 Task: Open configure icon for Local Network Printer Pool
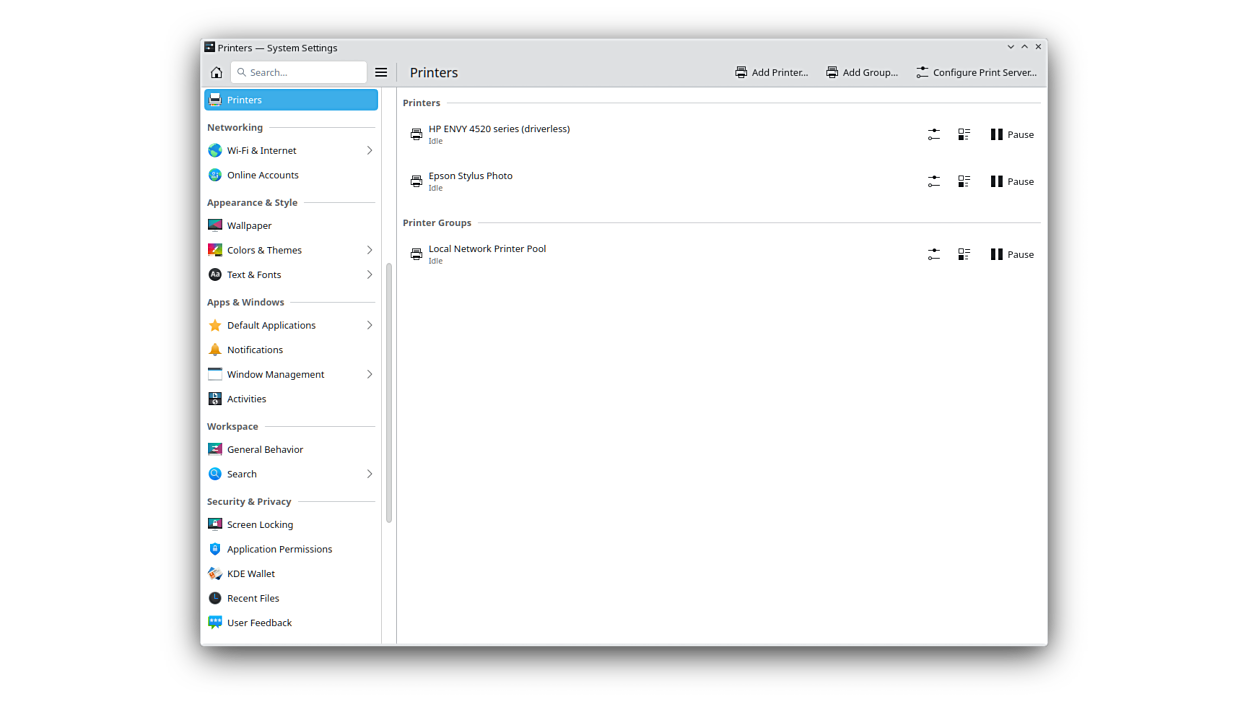point(933,255)
